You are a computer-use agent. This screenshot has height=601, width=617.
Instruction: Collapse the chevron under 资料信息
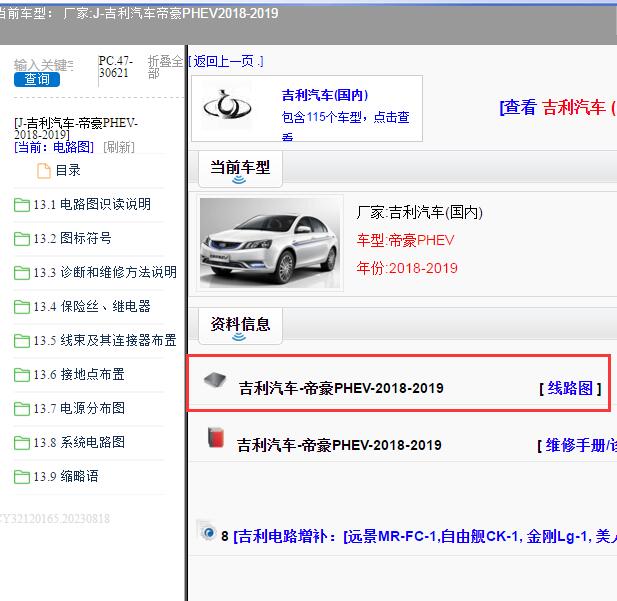(x=239, y=337)
